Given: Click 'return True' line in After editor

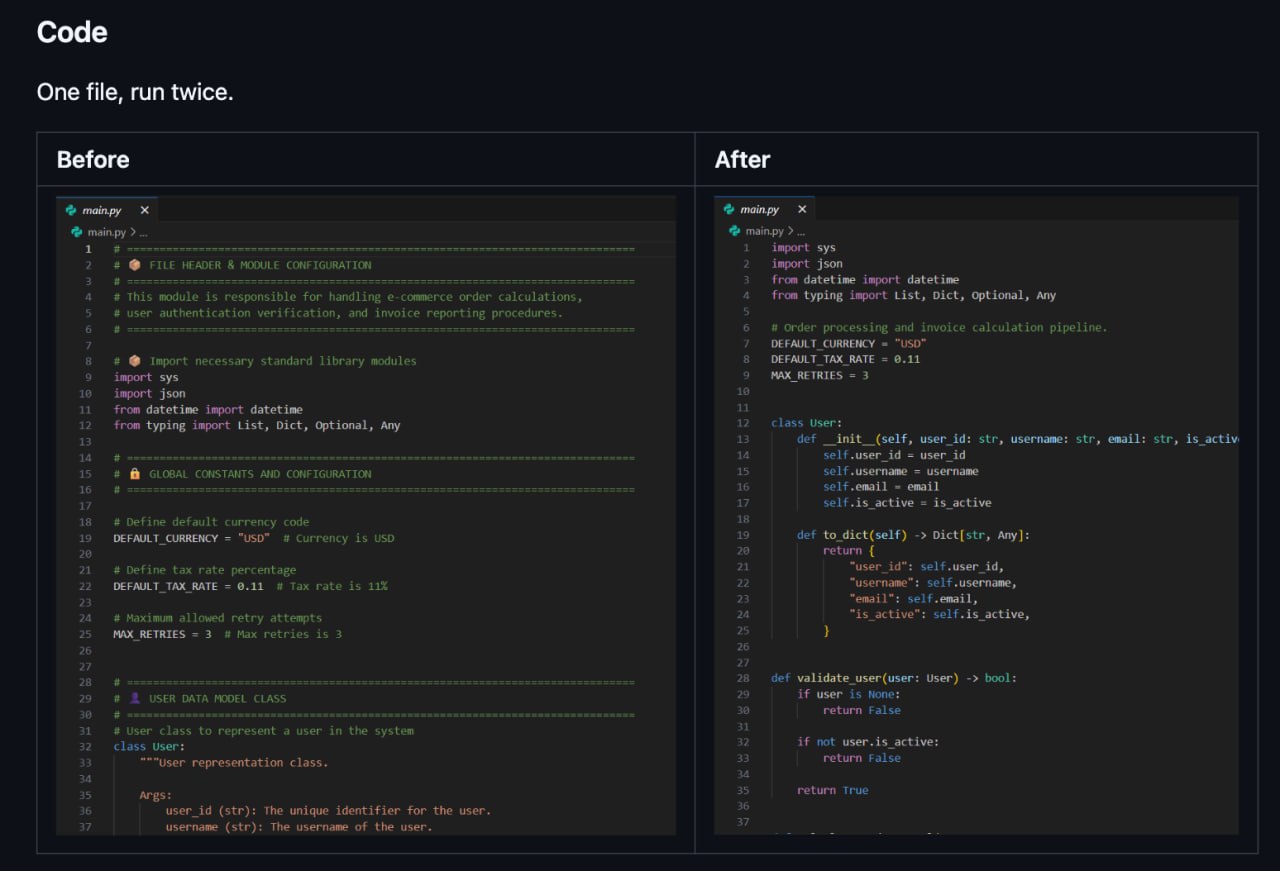Looking at the screenshot, I should pyautogui.click(x=833, y=790).
